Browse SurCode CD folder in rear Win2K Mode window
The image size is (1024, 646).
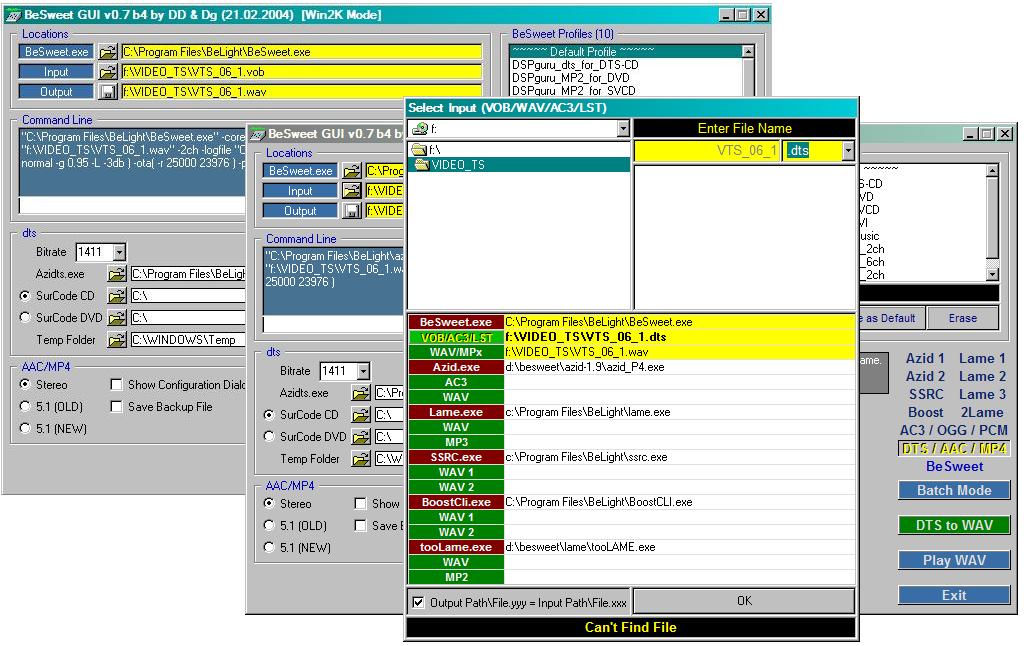point(117,296)
